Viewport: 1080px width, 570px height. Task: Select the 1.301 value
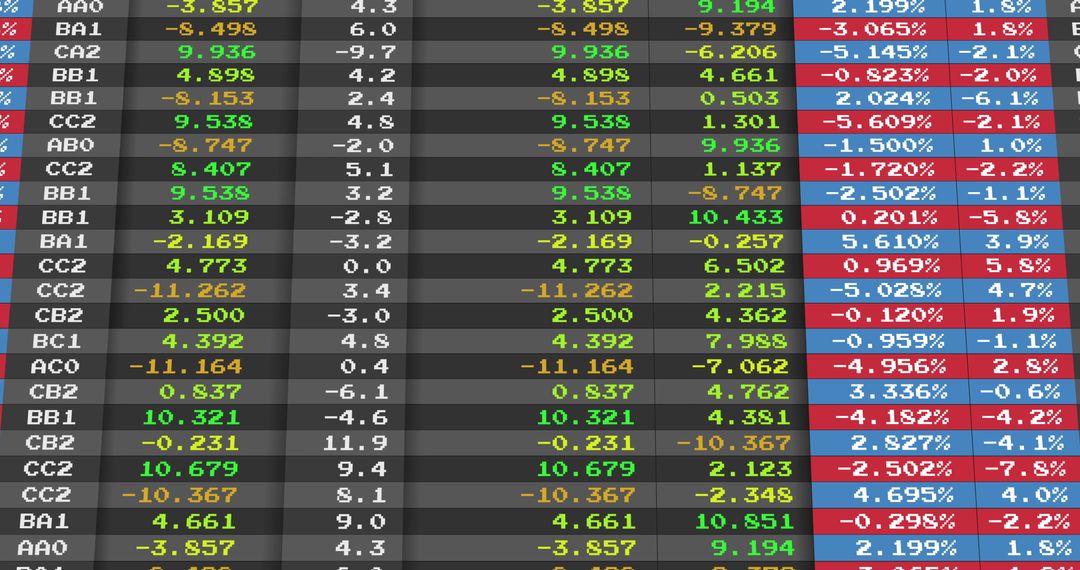[740, 123]
